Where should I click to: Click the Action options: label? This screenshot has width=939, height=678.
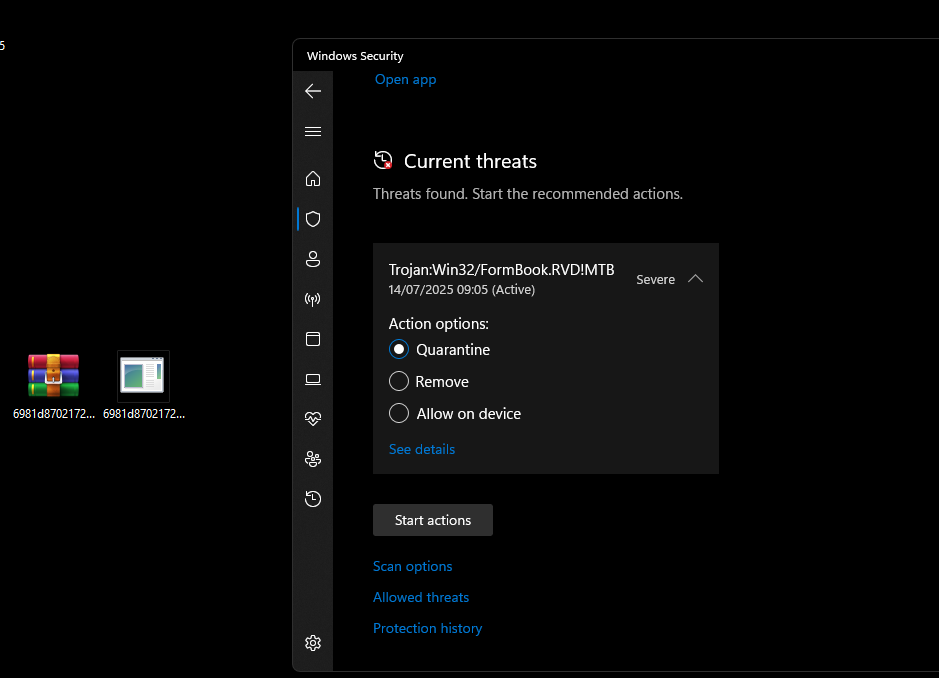point(438,323)
